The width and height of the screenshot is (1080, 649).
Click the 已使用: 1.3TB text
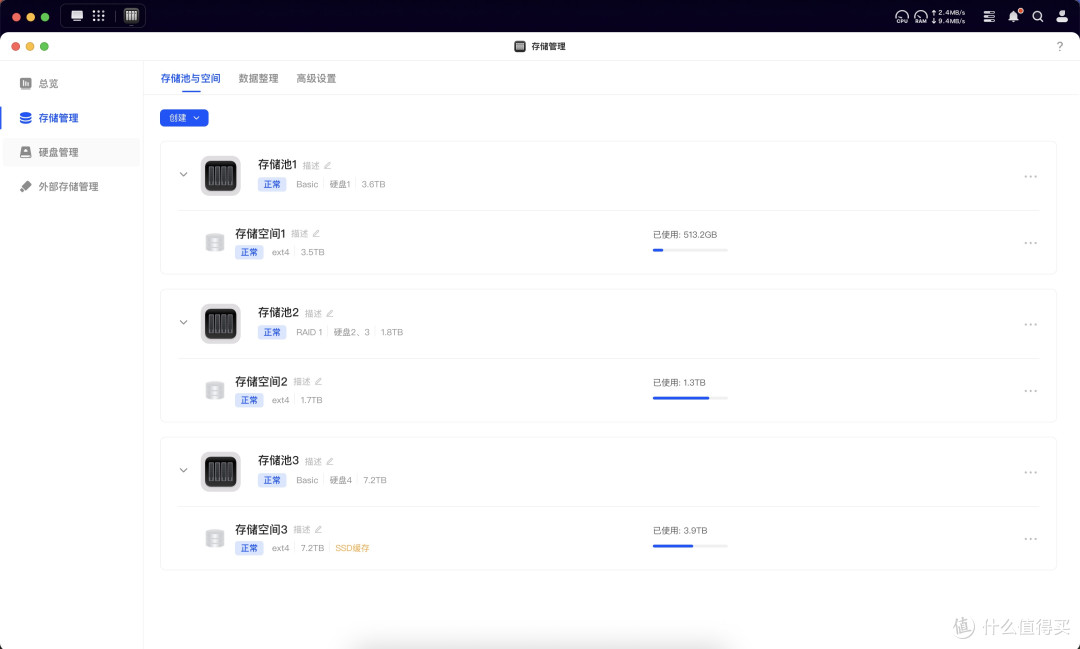click(679, 383)
